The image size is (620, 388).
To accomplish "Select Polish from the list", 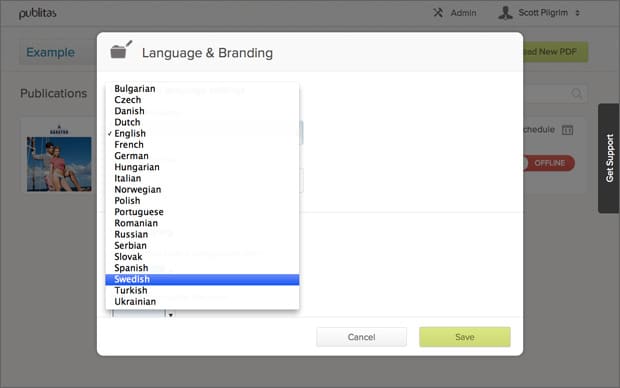I will click(x=202, y=201).
